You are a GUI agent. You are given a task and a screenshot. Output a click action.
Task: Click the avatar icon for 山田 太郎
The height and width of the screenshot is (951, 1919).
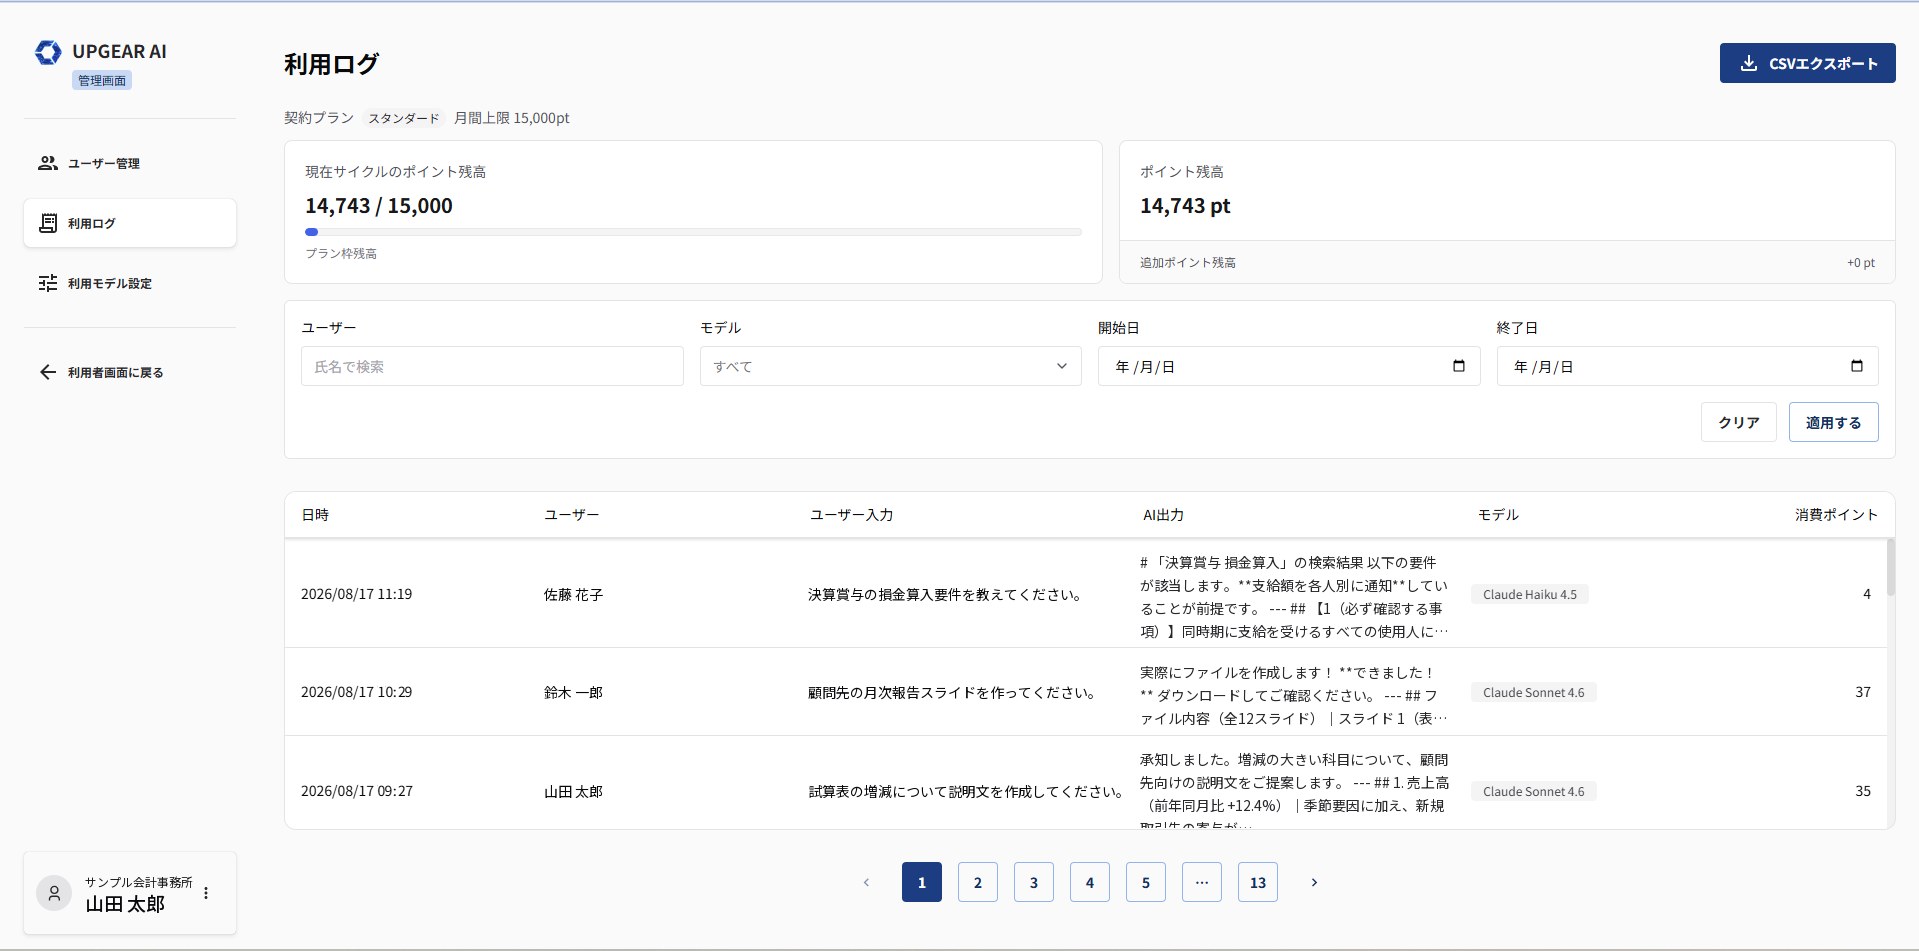tap(54, 892)
